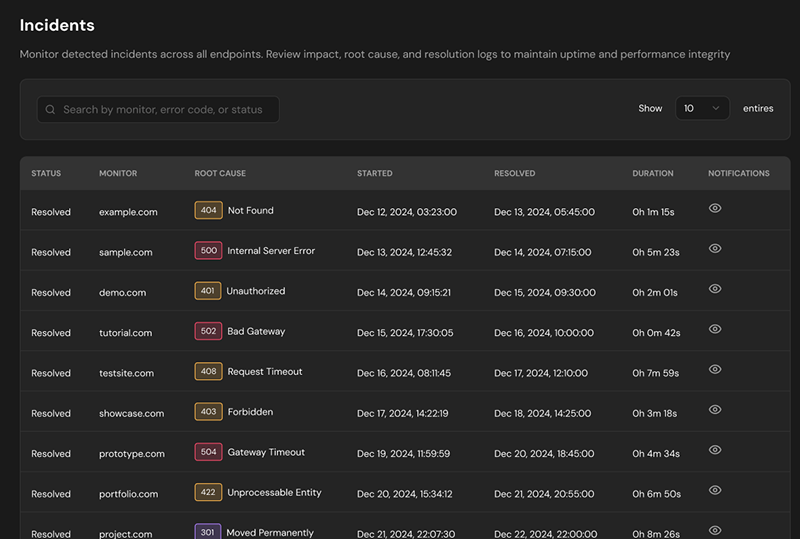800x539 pixels.
Task: Sort by the Duration column header
Action: 653,174
